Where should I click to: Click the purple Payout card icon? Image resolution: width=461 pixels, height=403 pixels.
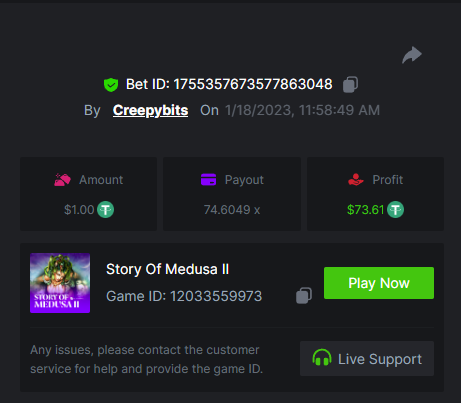point(208,180)
